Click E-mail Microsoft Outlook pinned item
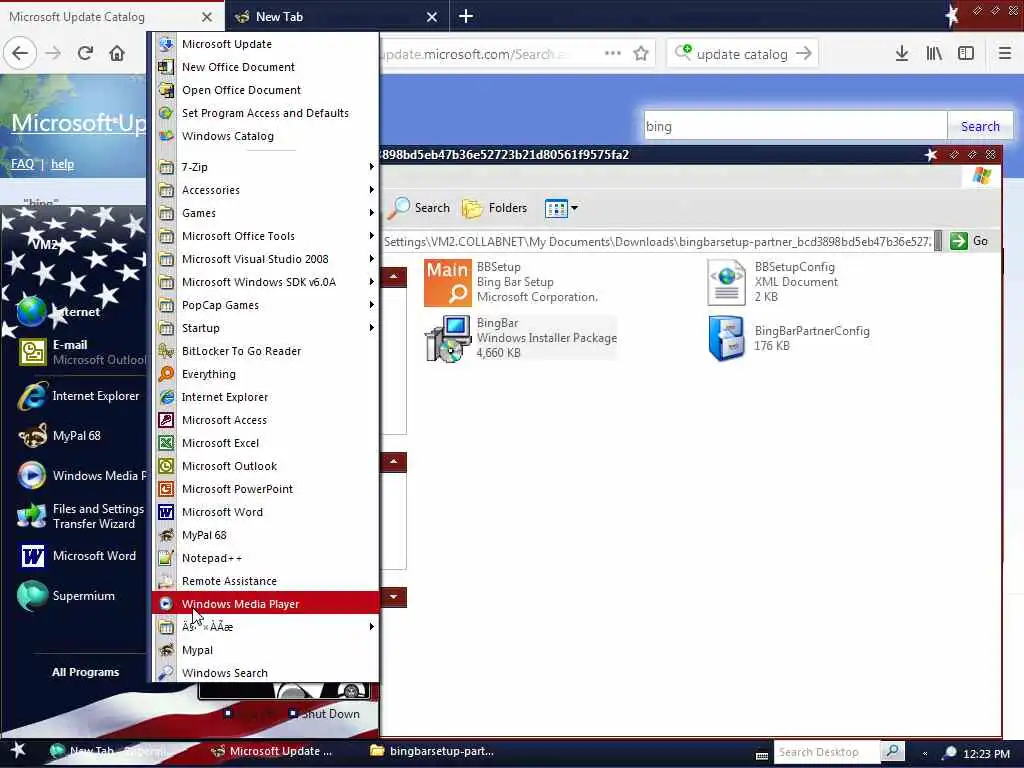The image size is (1024, 768). click(82, 352)
